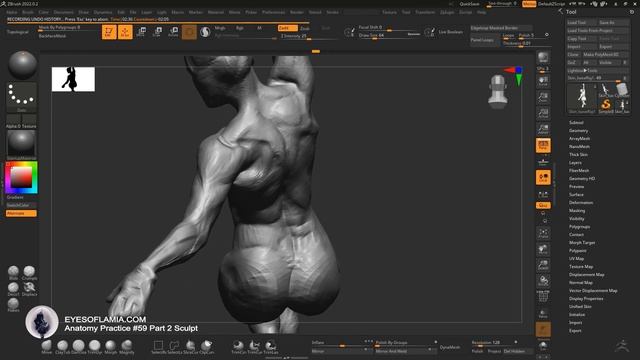Open the Dots stroke type picker
The height and width of the screenshot is (360, 640).
(22, 97)
